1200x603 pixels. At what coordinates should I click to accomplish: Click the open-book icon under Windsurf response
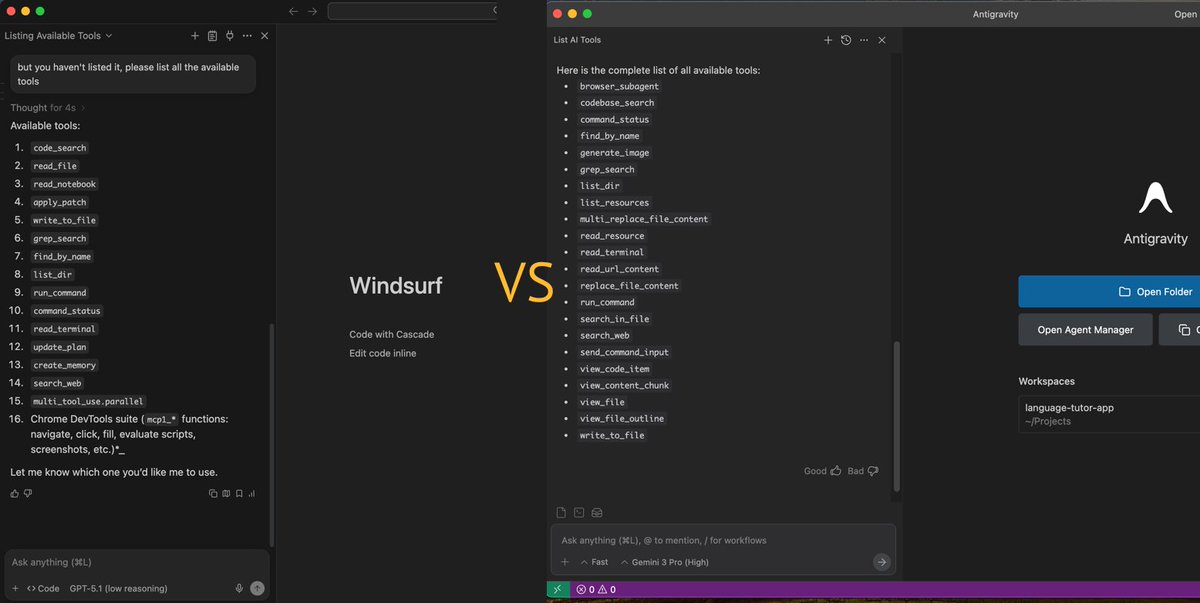(x=226, y=493)
